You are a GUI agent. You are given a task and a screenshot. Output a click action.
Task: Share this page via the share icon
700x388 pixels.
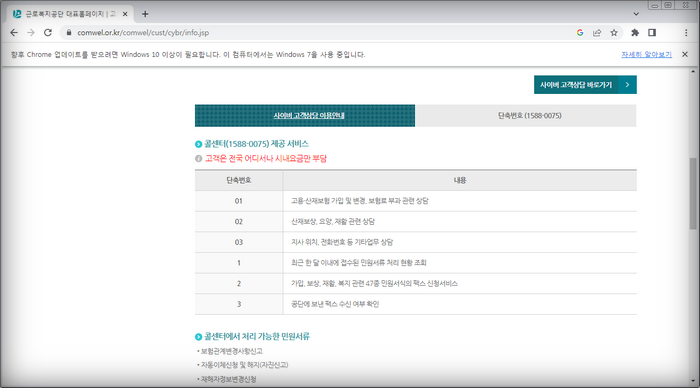[597, 33]
